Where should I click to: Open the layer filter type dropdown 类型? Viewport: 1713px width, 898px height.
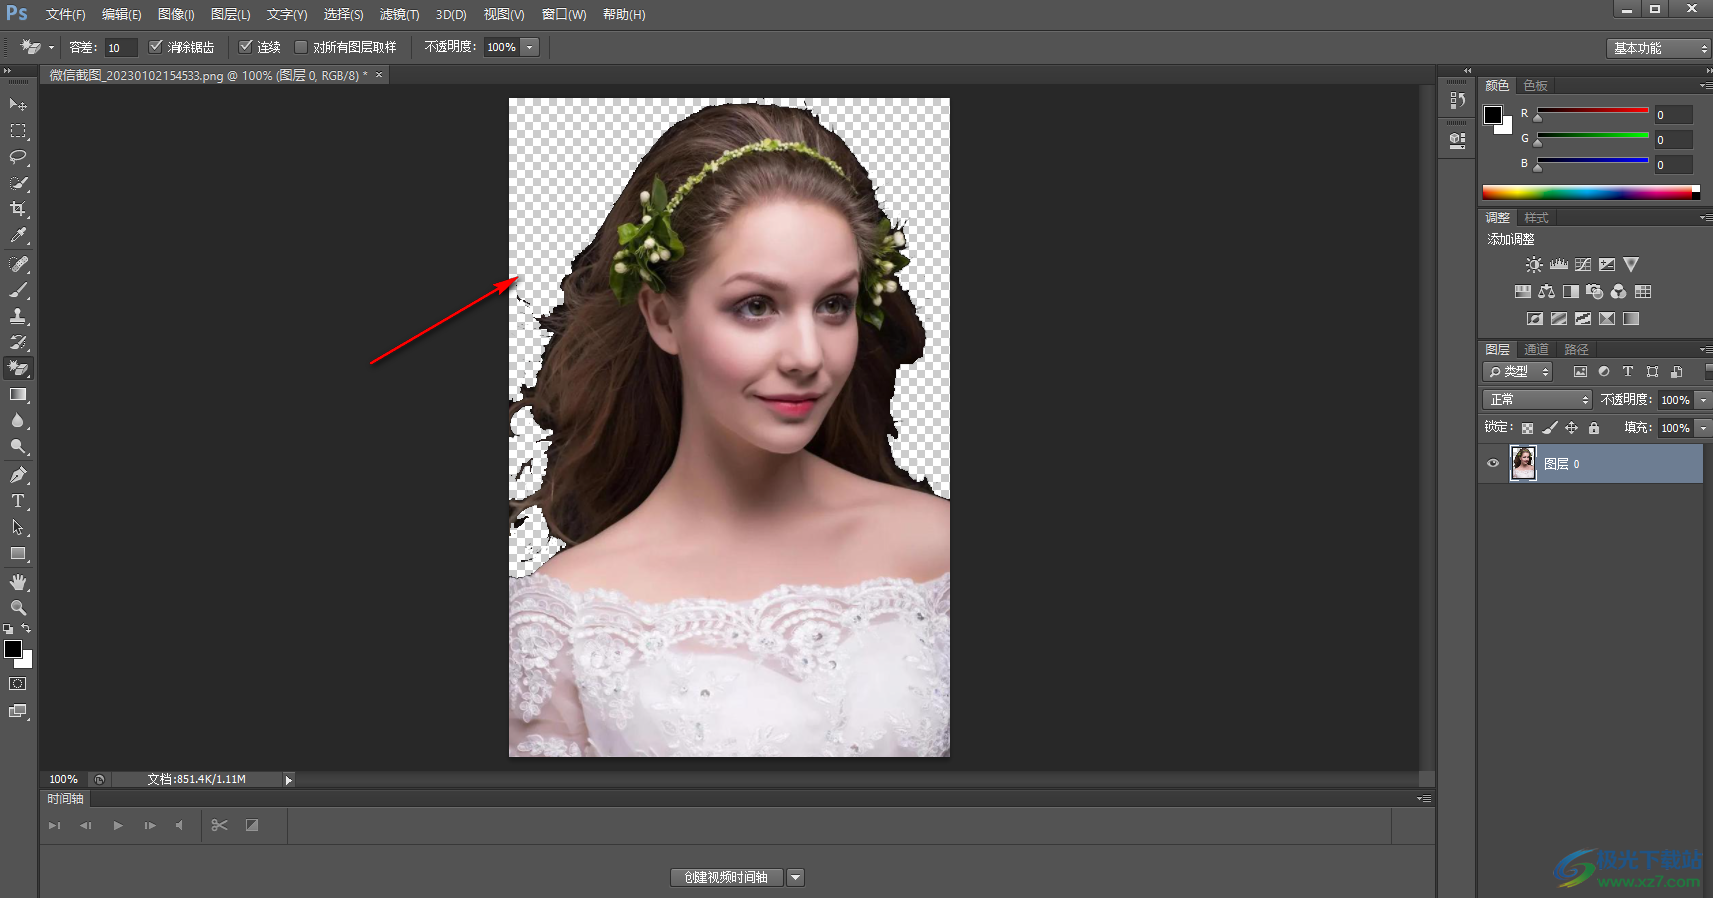pos(1517,372)
